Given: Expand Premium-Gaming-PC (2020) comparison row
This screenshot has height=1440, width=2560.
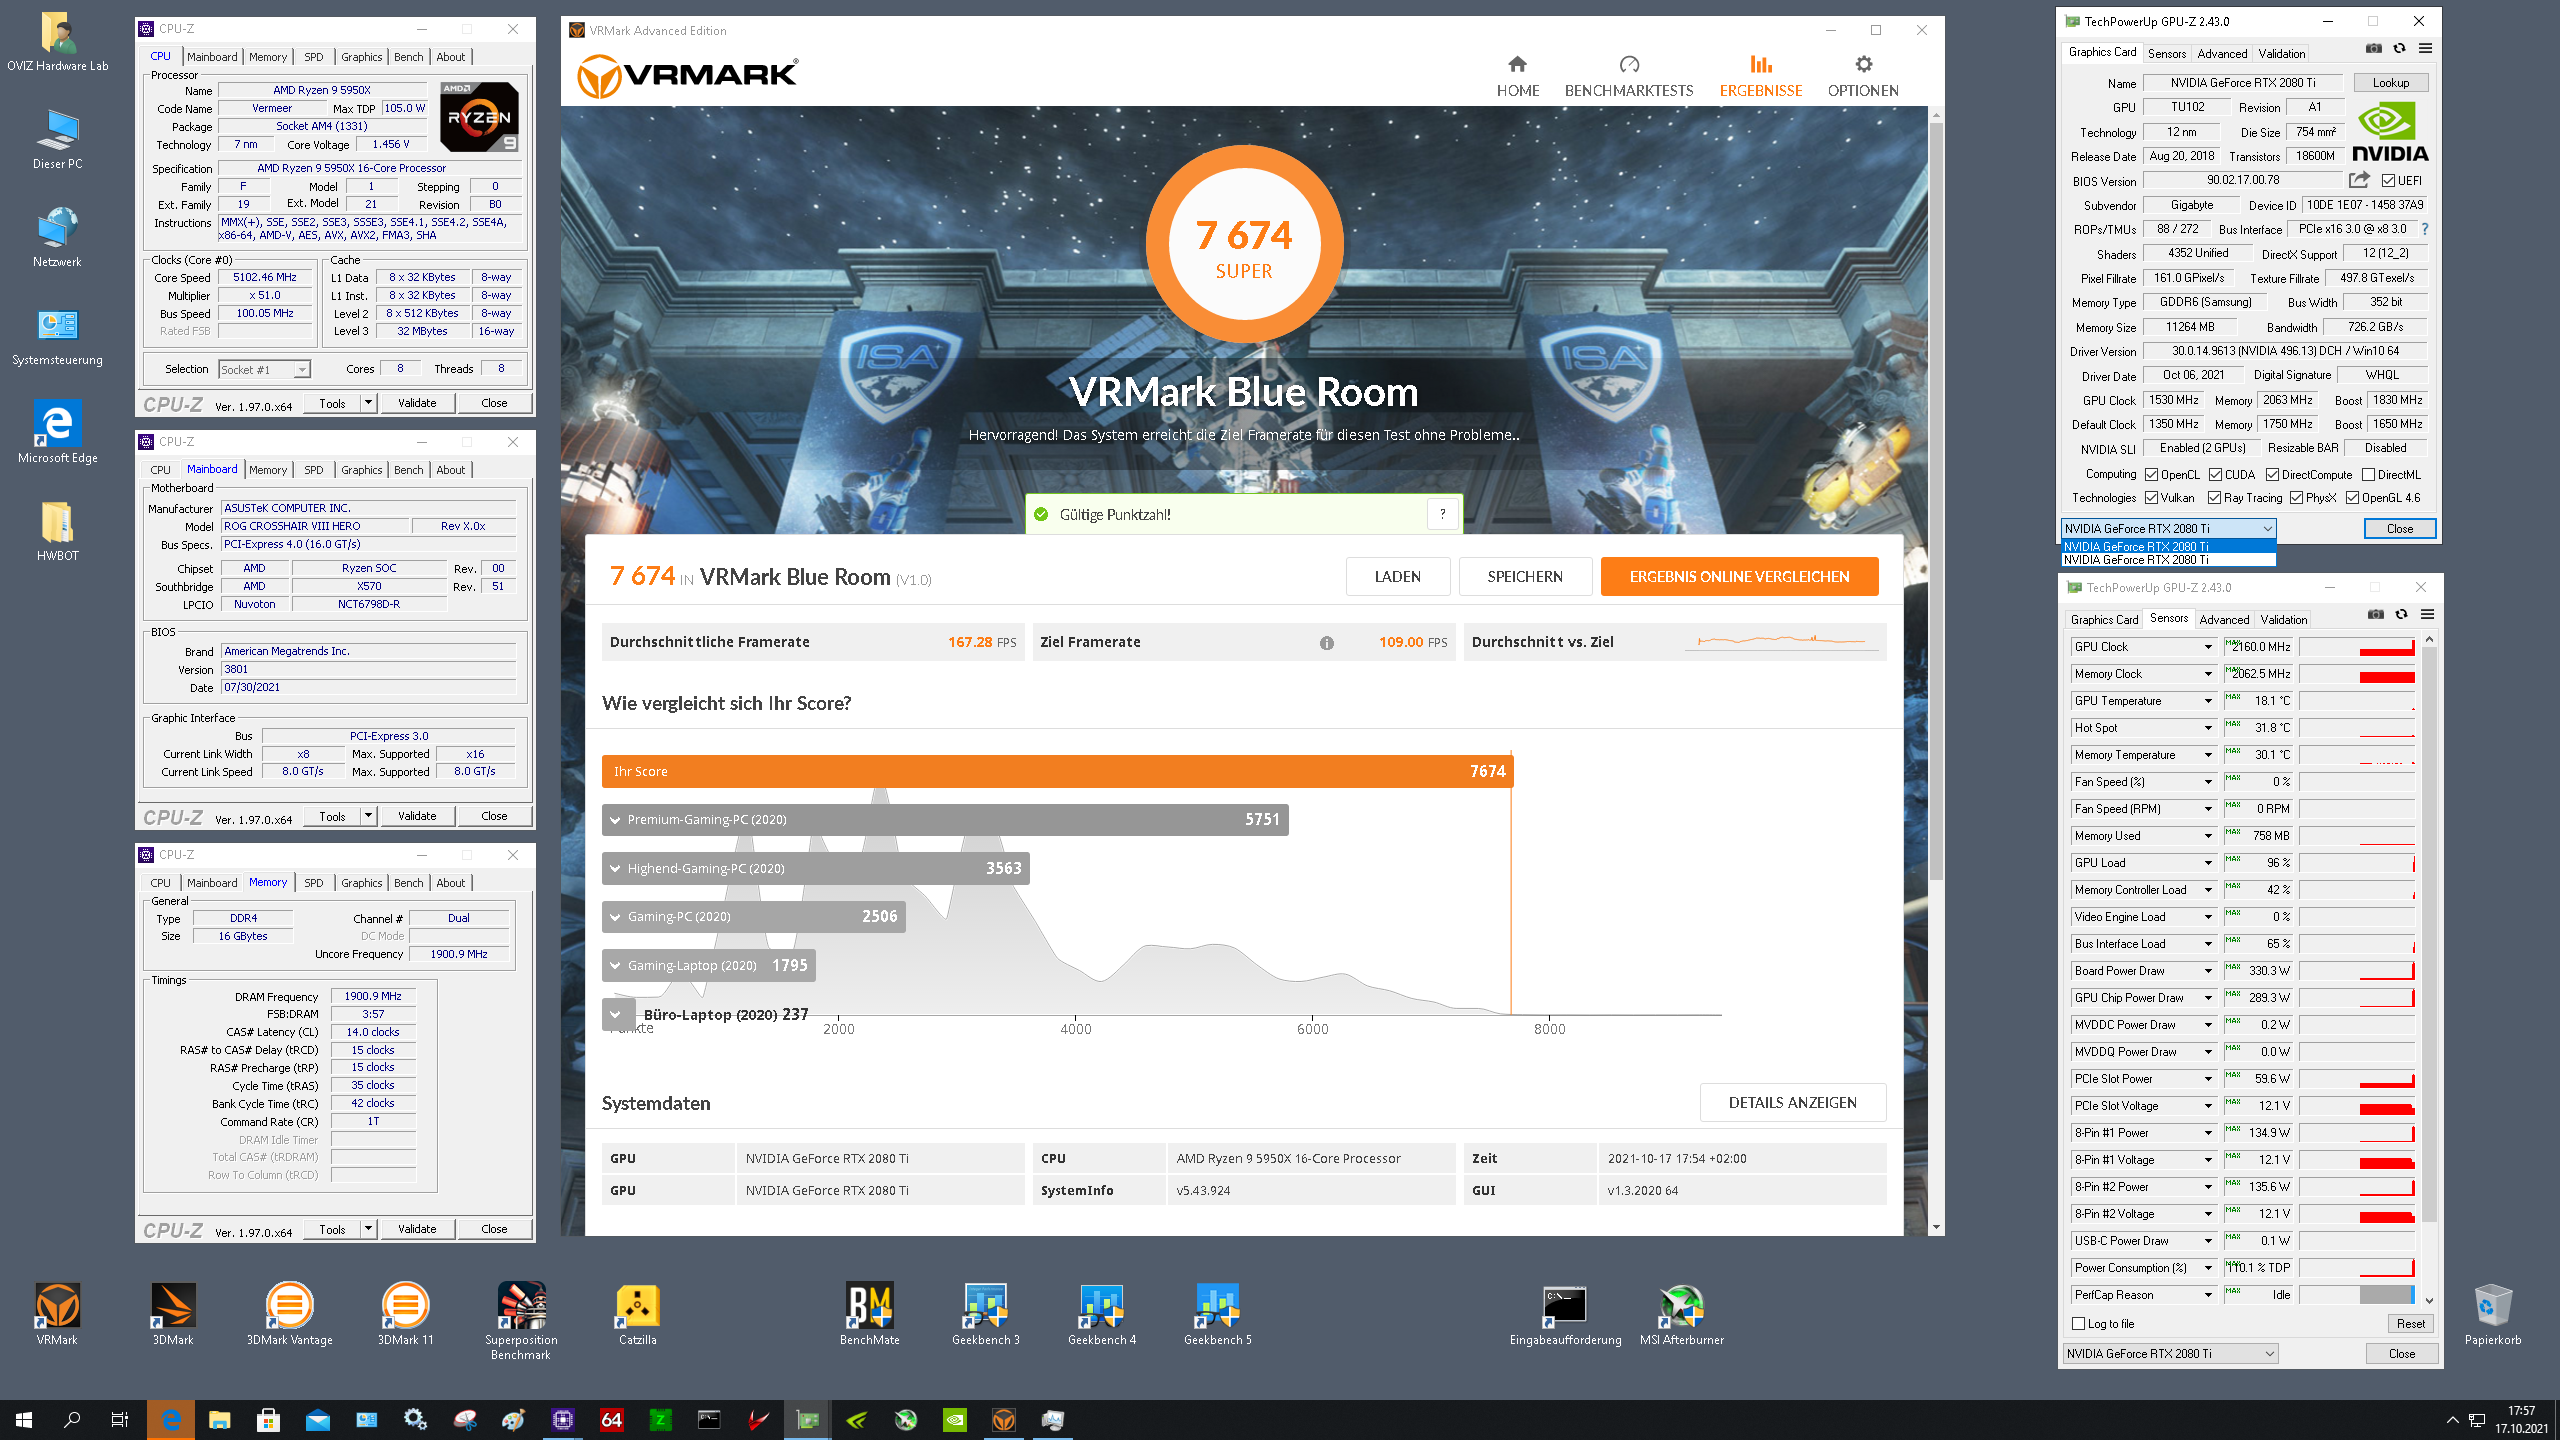Looking at the screenshot, I should click(x=945, y=820).
